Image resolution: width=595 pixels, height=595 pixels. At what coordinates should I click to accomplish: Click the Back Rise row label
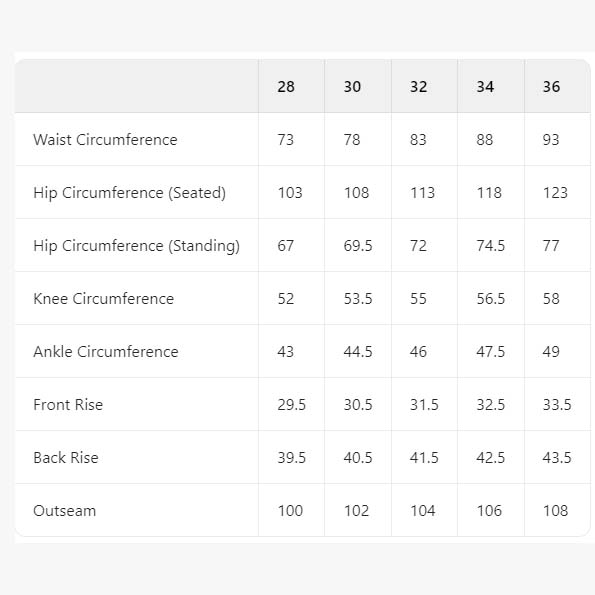point(66,458)
